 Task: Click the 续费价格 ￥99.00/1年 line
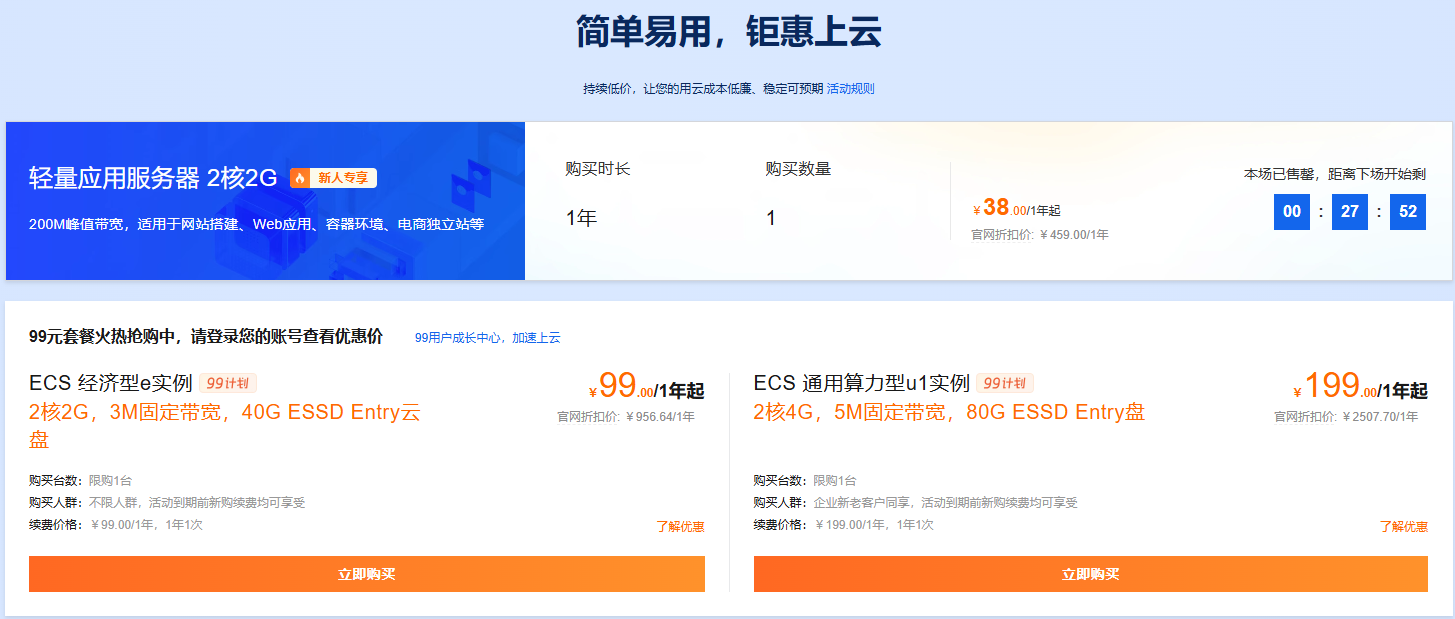coord(116,525)
